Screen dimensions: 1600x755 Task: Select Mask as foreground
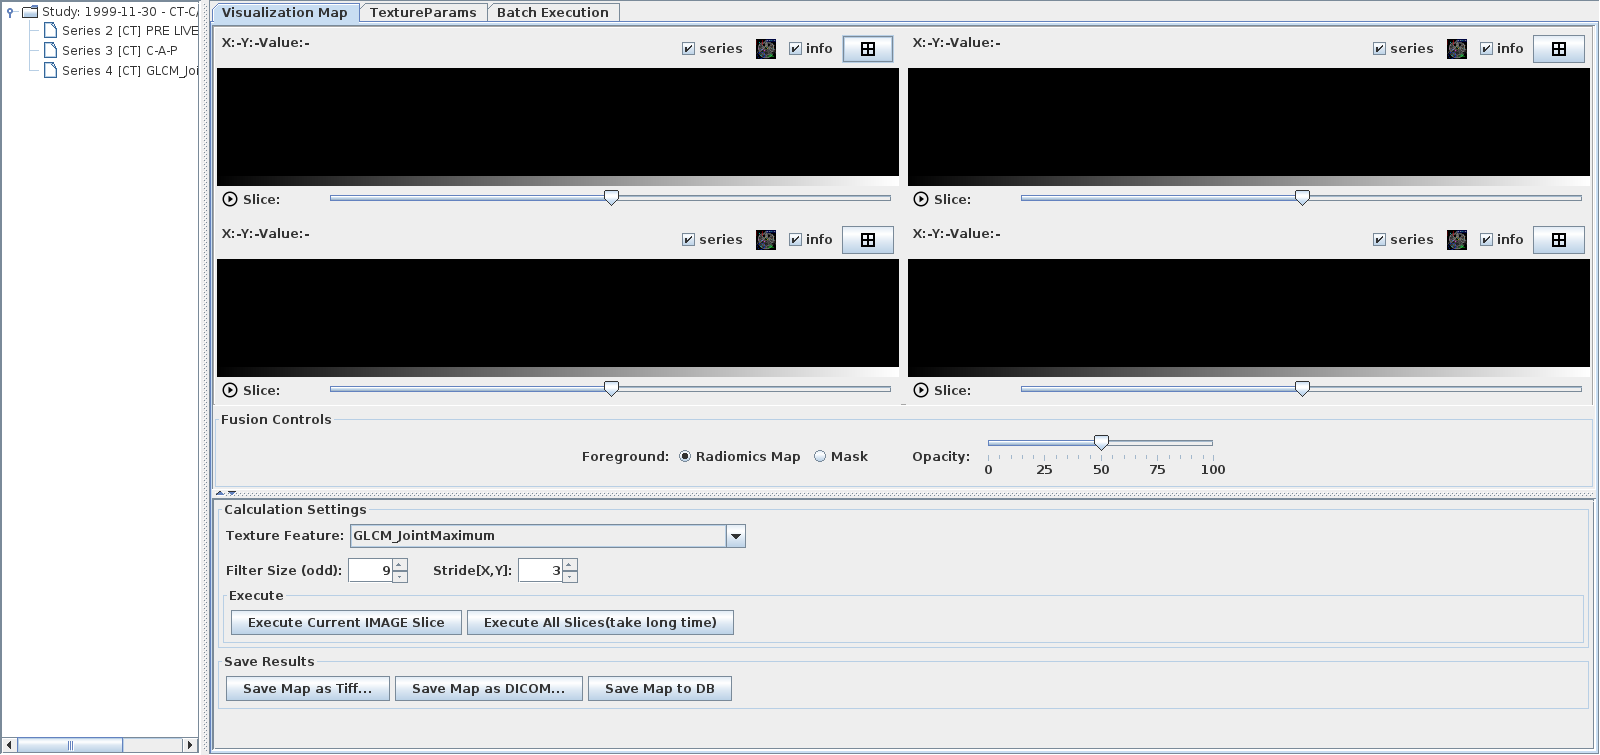pyautogui.click(x=820, y=456)
